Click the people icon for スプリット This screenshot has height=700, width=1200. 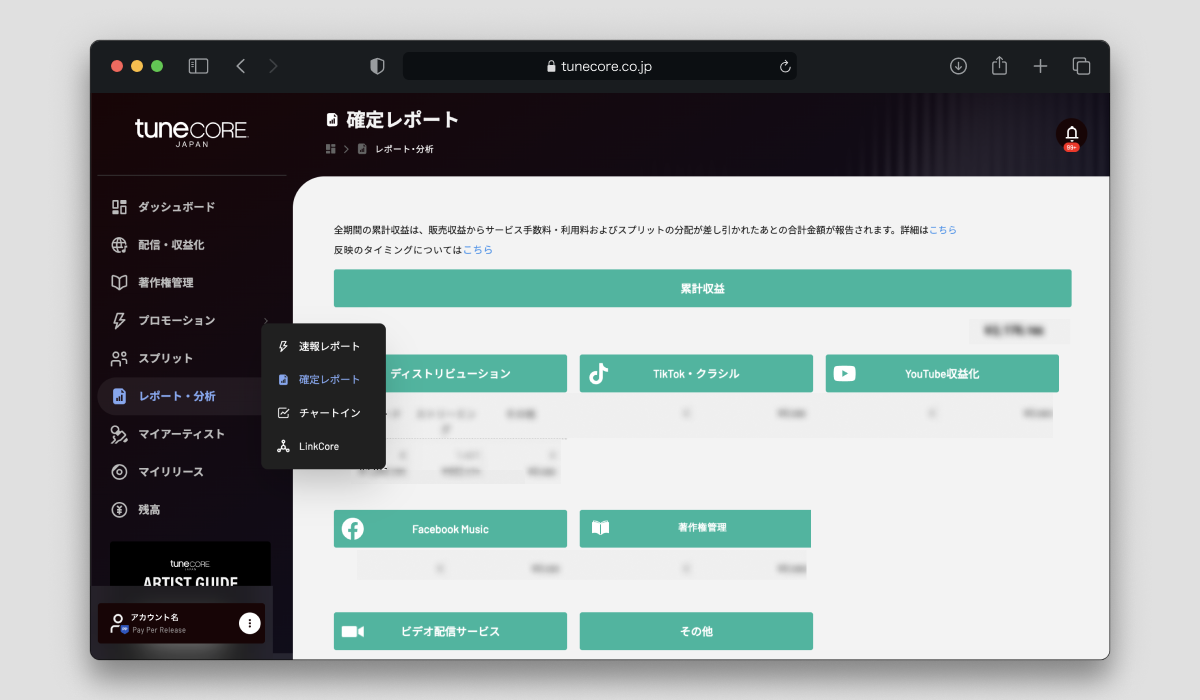tap(119, 358)
